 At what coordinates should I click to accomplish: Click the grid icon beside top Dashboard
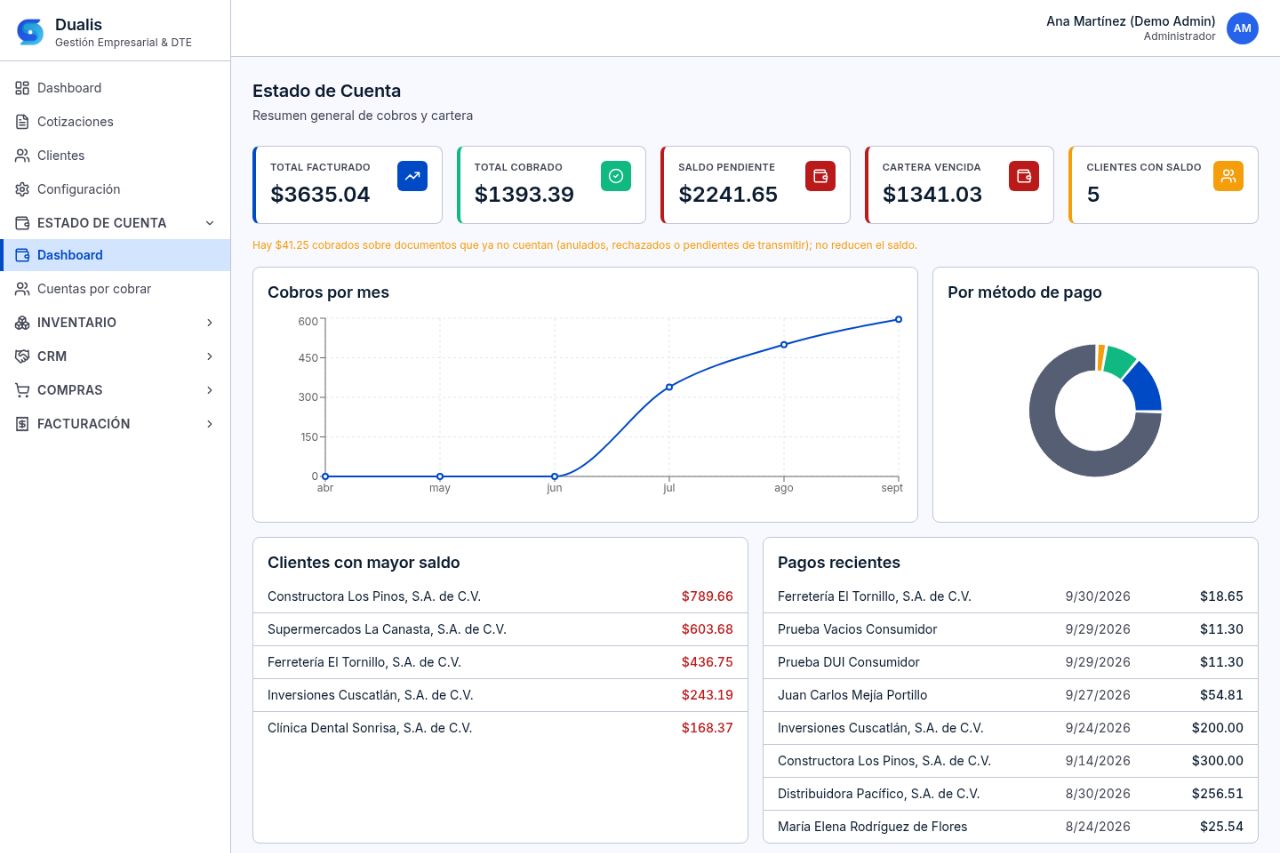pyautogui.click(x=22, y=88)
